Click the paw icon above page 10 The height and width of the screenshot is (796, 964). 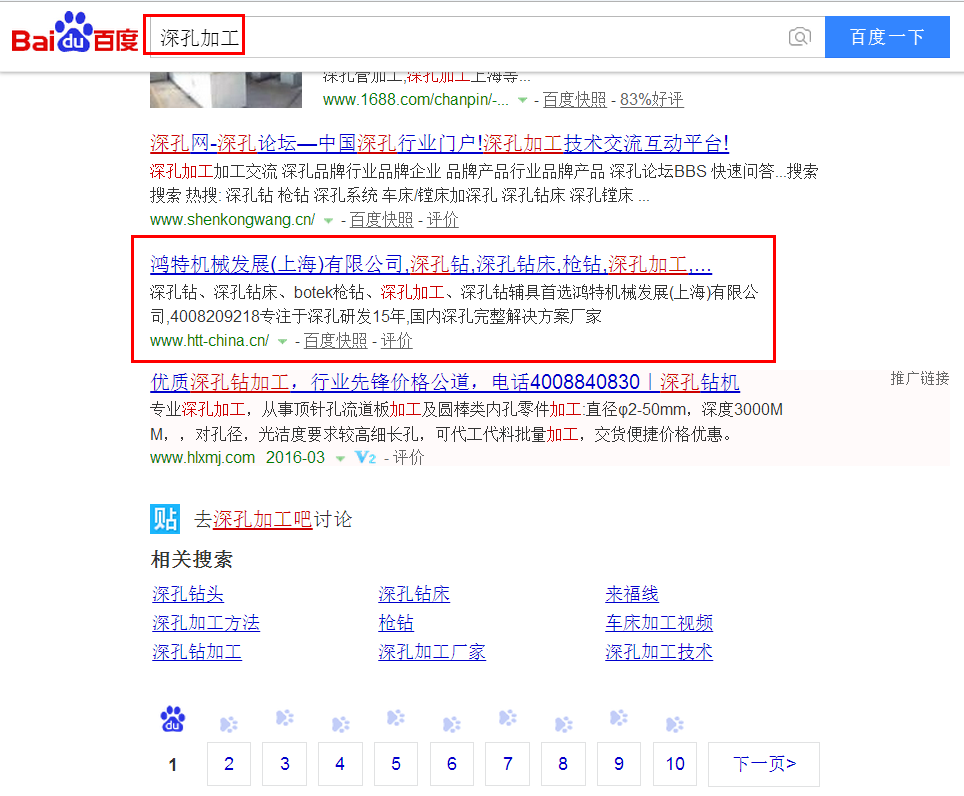point(675,724)
